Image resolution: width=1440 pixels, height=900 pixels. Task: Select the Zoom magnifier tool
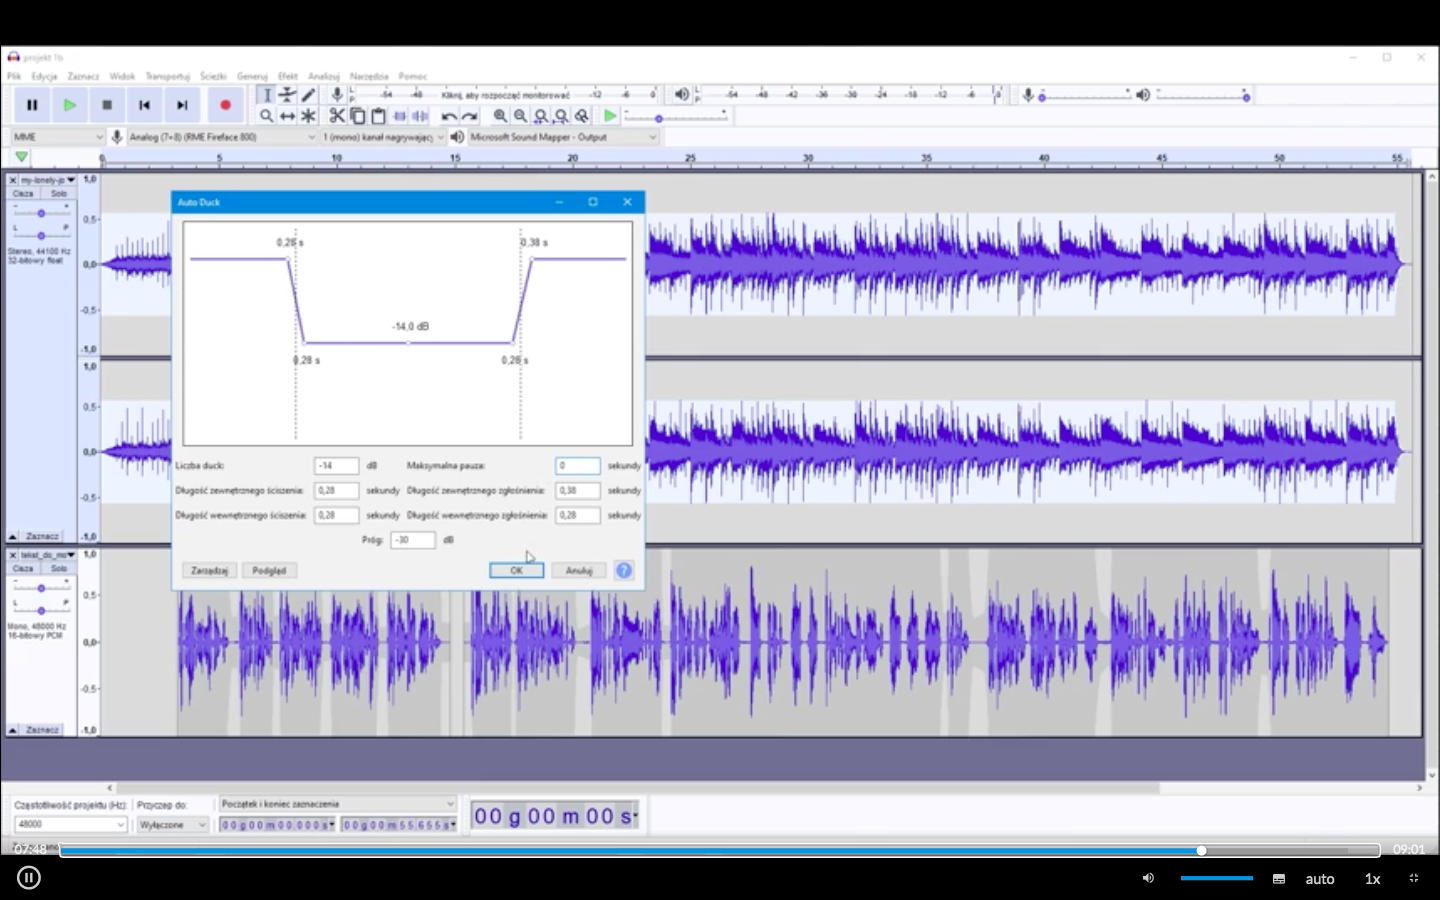pyautogui.click(x=266, y=116)
